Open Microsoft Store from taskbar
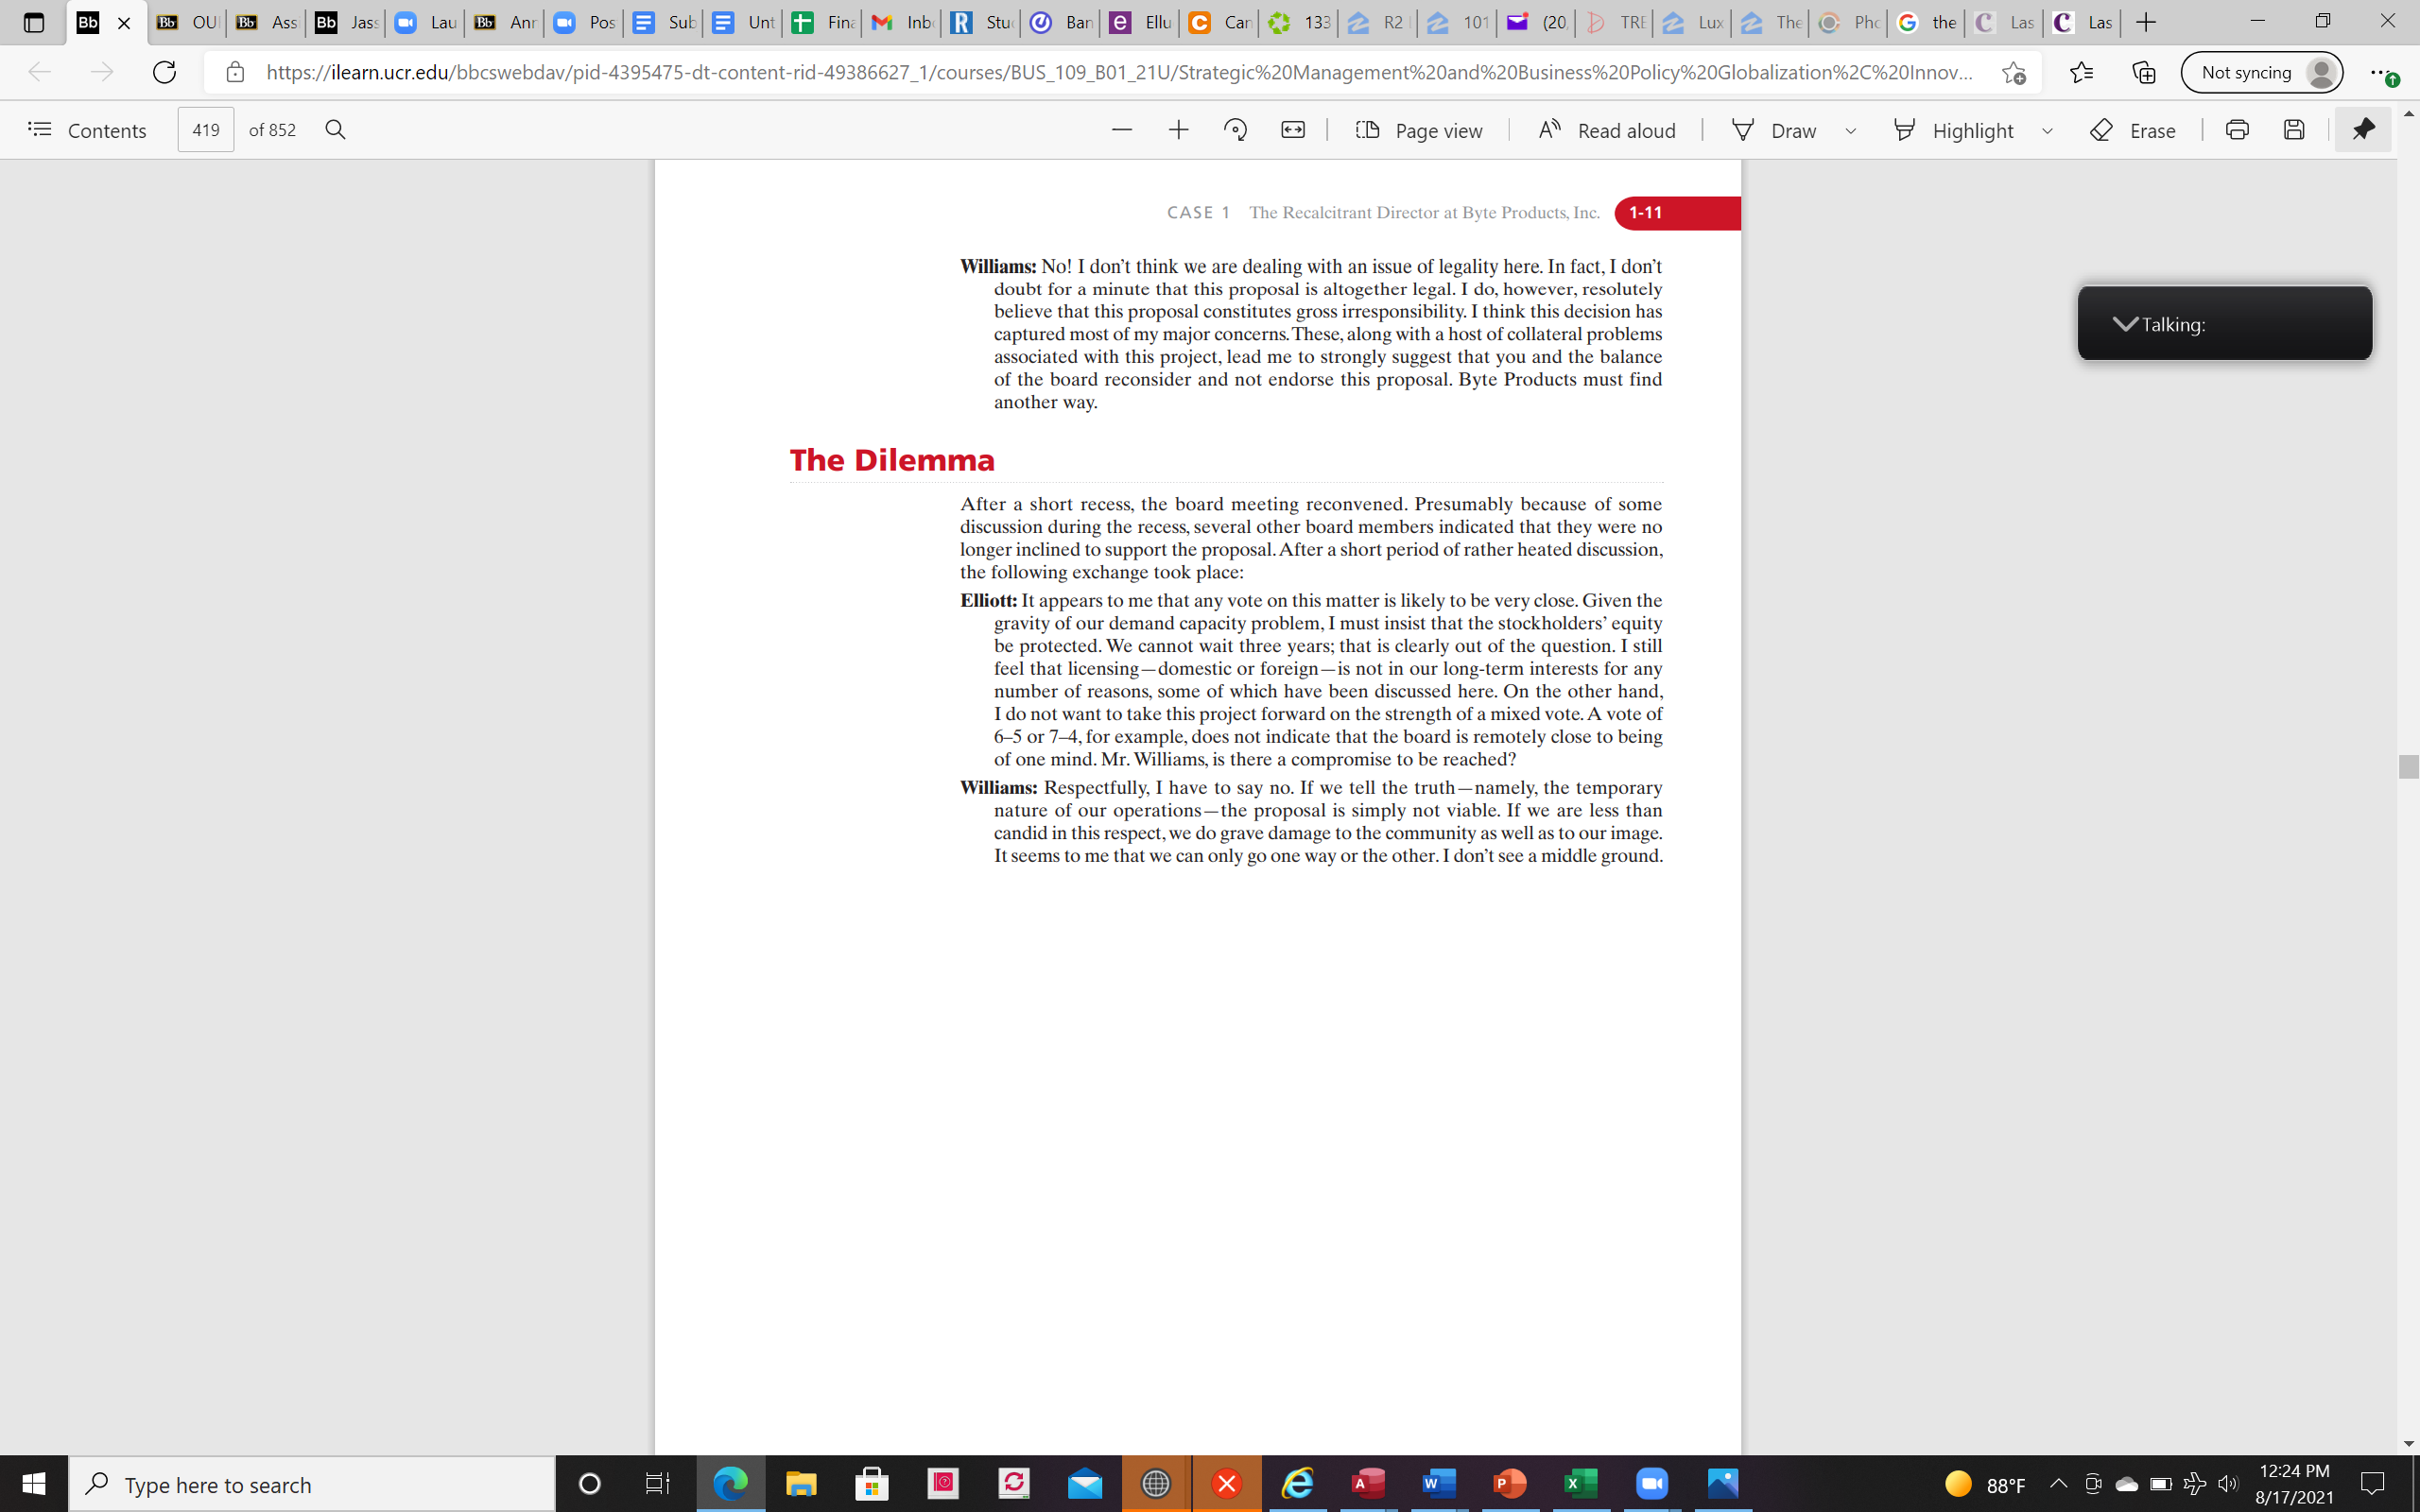The width and height of the screenshot is (2420, 1512). (872, 1484)
